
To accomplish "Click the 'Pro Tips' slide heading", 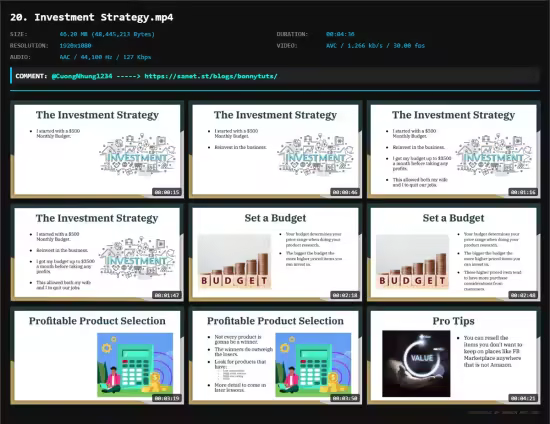I will click(x=454, y=321).
